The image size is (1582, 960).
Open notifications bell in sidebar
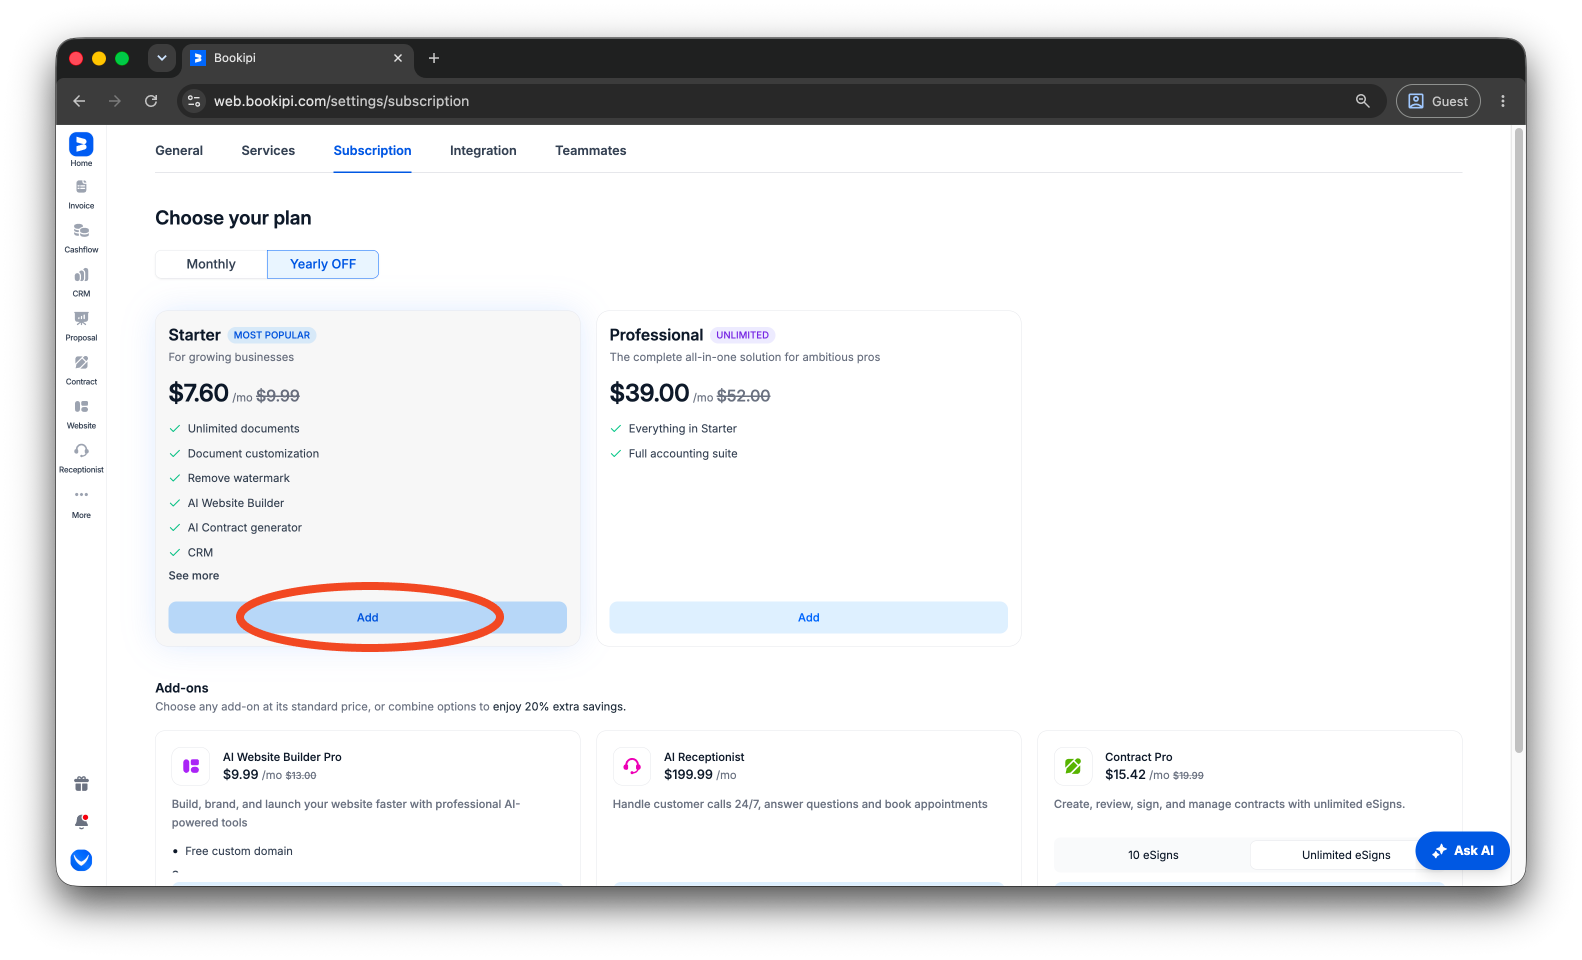coord(81,822)
